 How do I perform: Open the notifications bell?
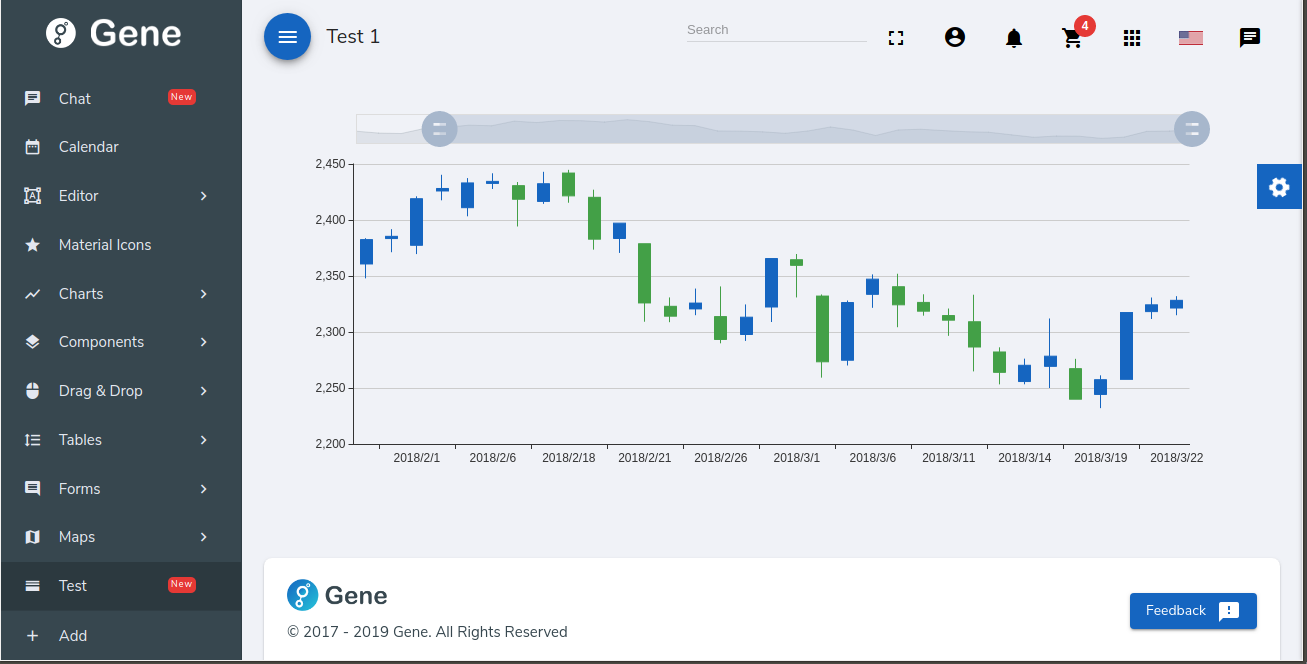pyautogui.click(x=1013, y=37)
